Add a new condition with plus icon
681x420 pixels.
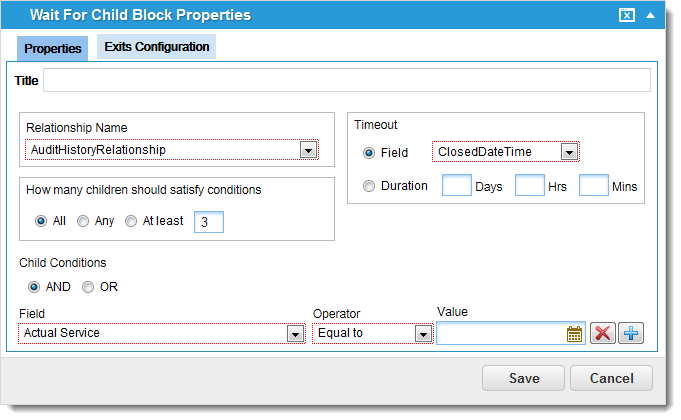(x=630, y=334)
